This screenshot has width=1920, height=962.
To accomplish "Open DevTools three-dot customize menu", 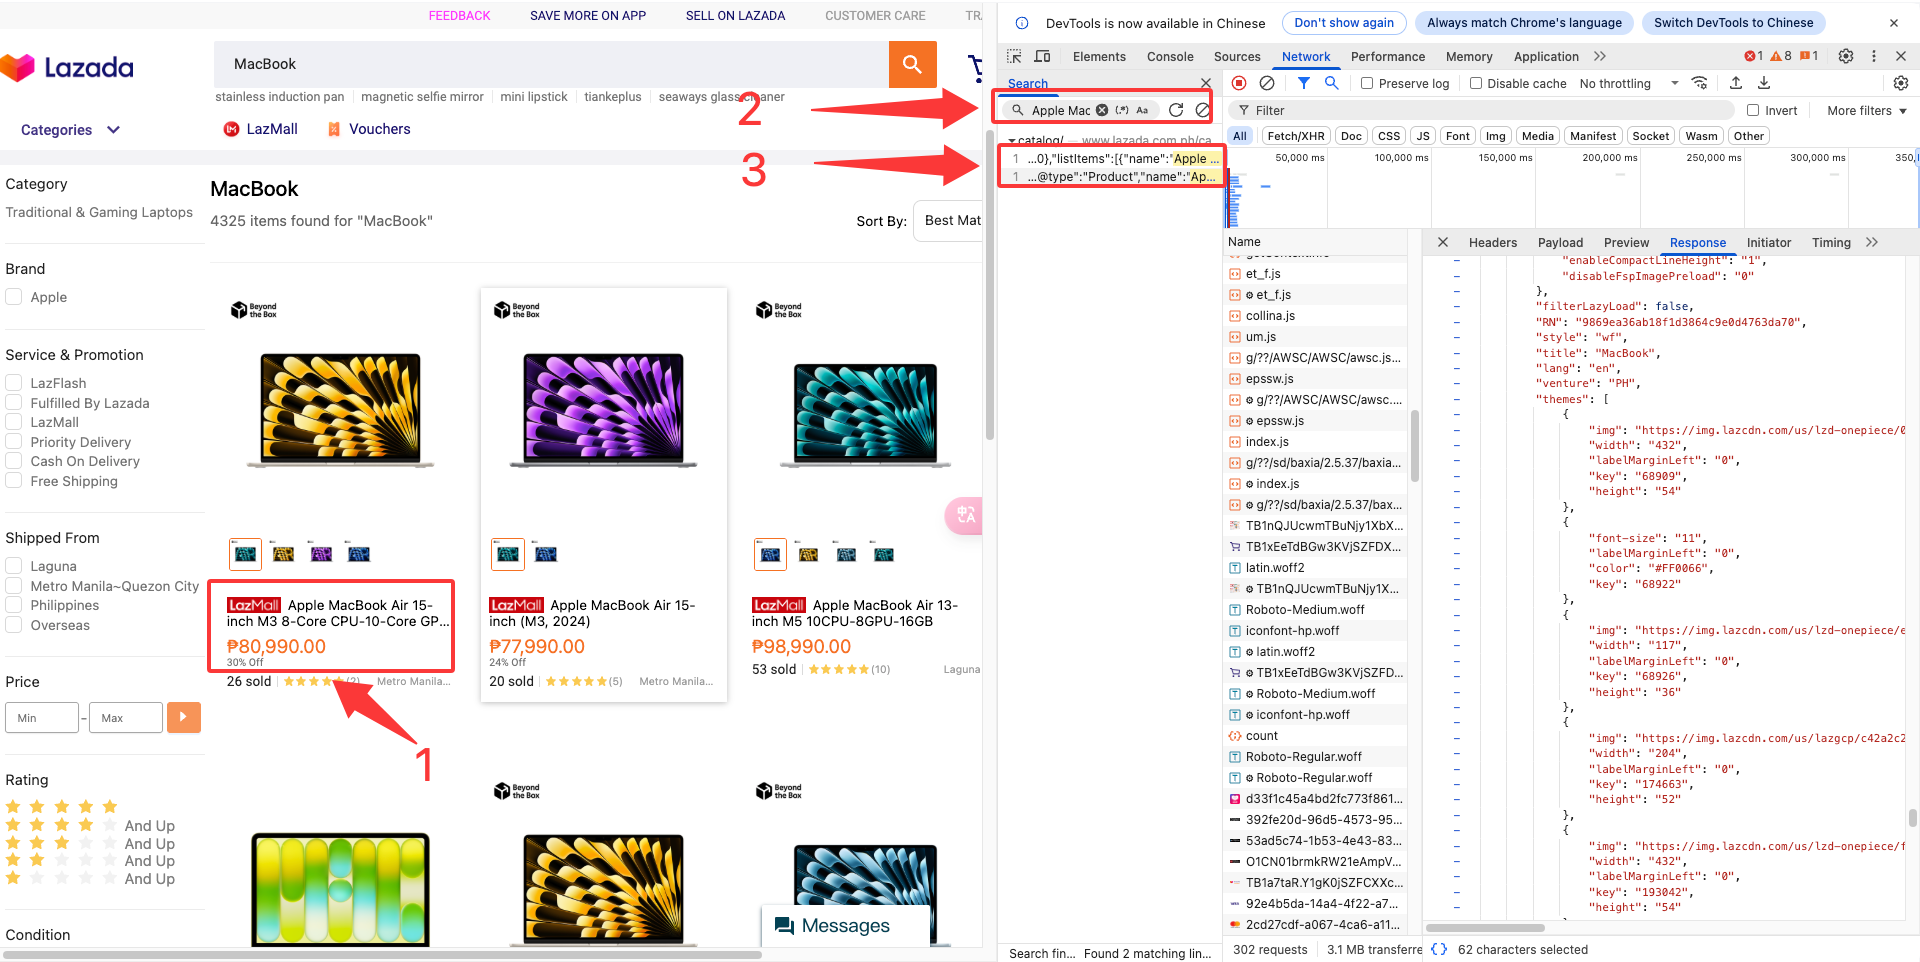I will 1874,56.
